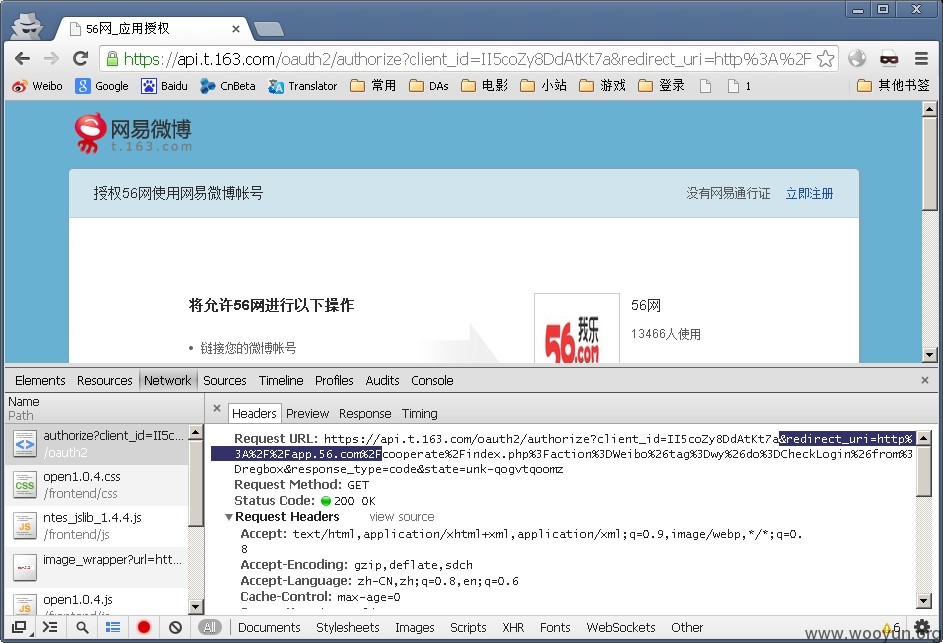
Task: Select the ntes_jslib_1.4.4.js request row
Action: [x=97, y=526]
